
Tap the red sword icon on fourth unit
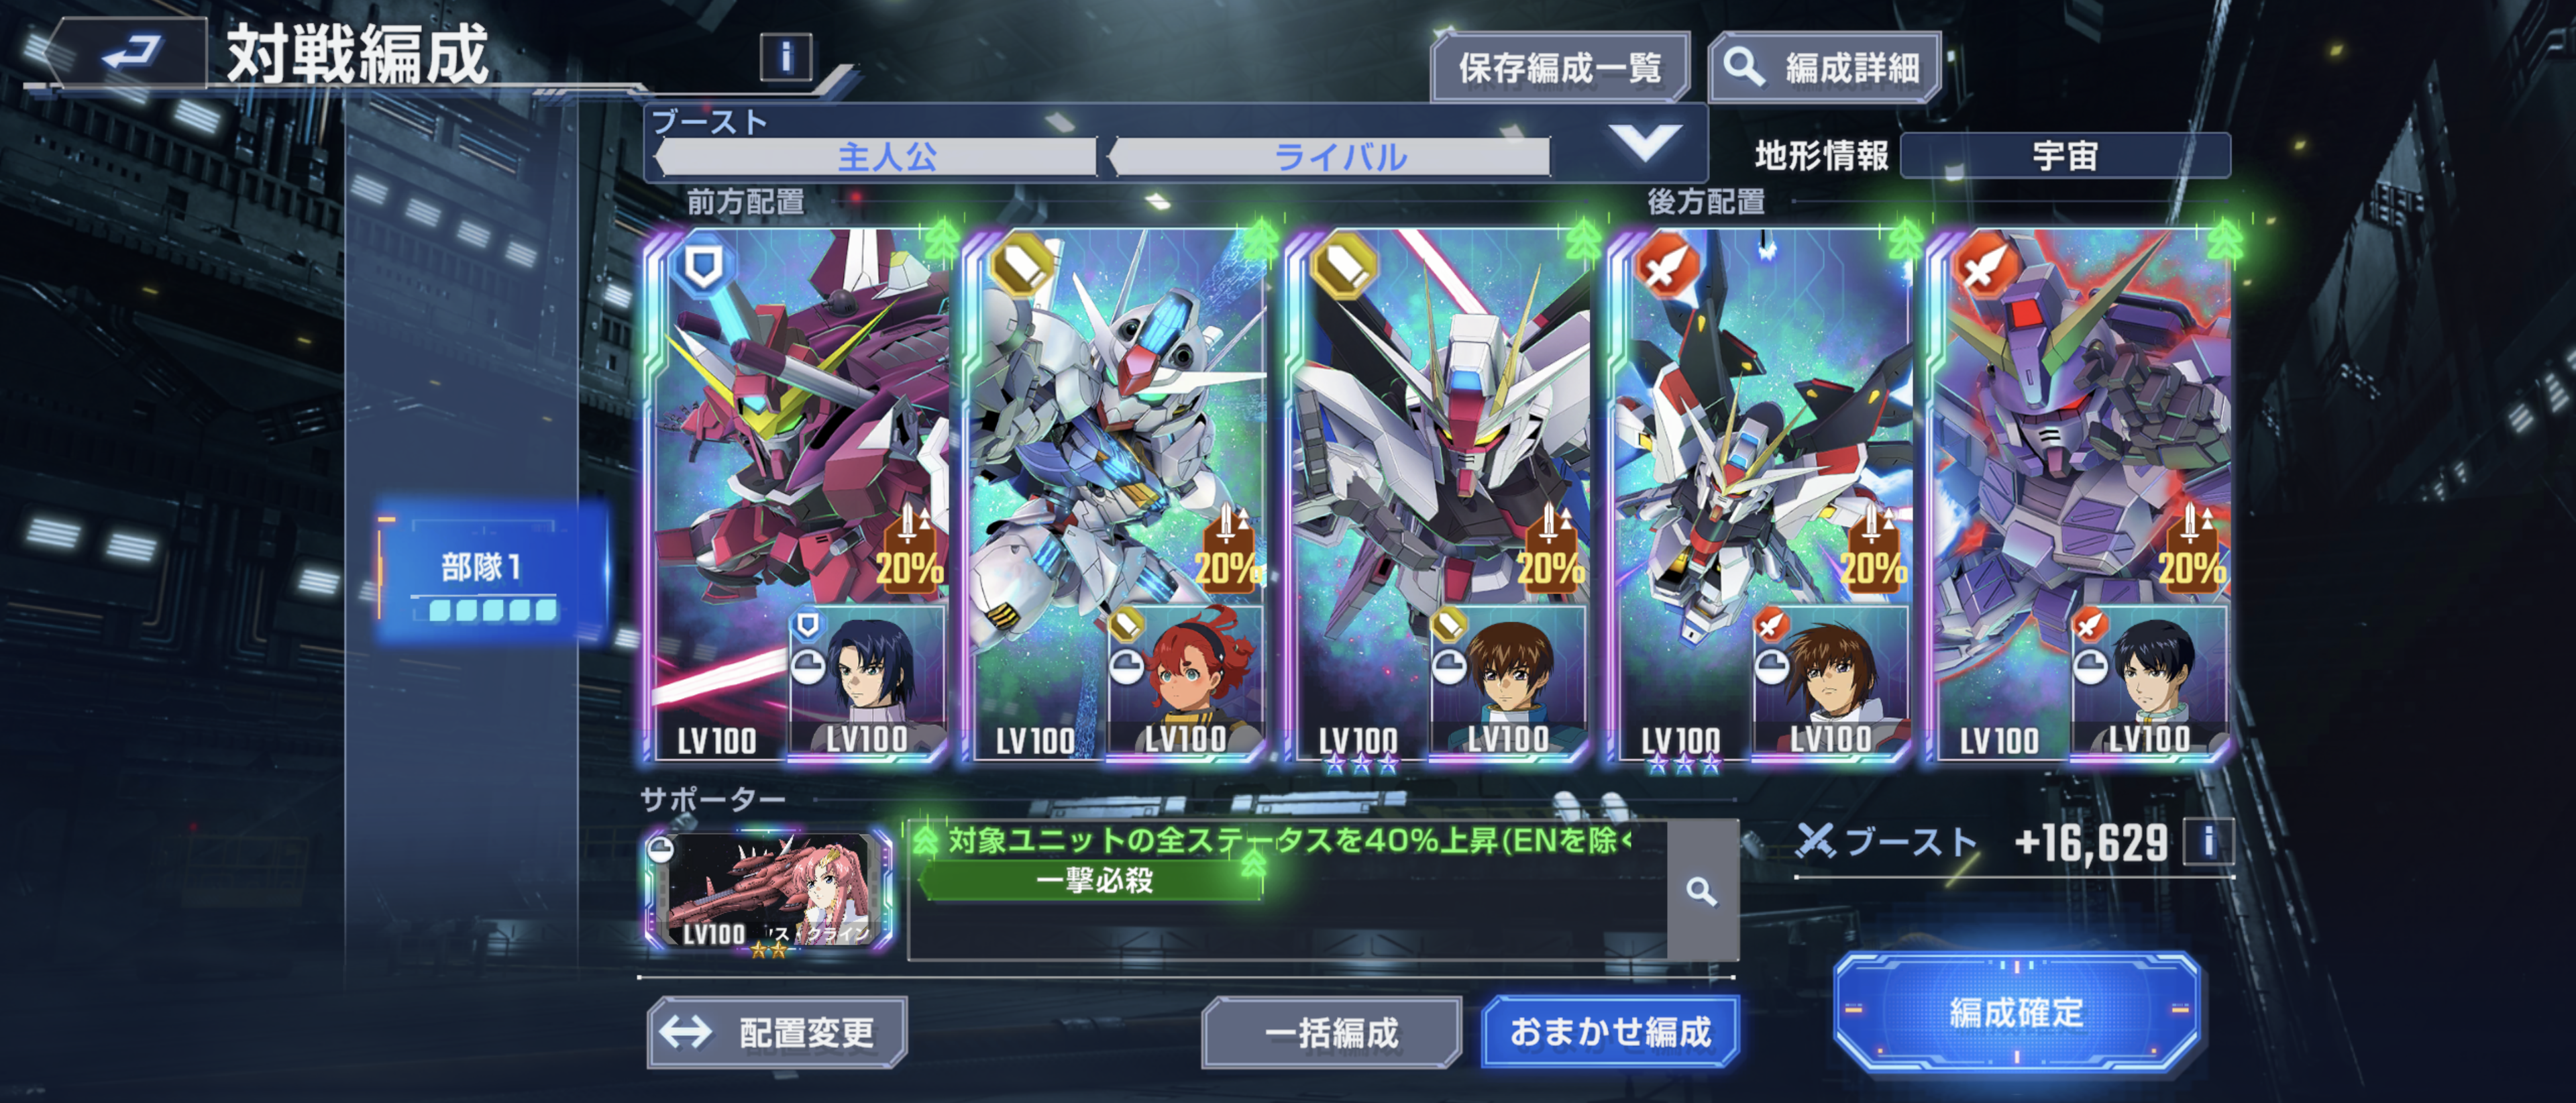pyautogui.click(x=1666, y=266)
